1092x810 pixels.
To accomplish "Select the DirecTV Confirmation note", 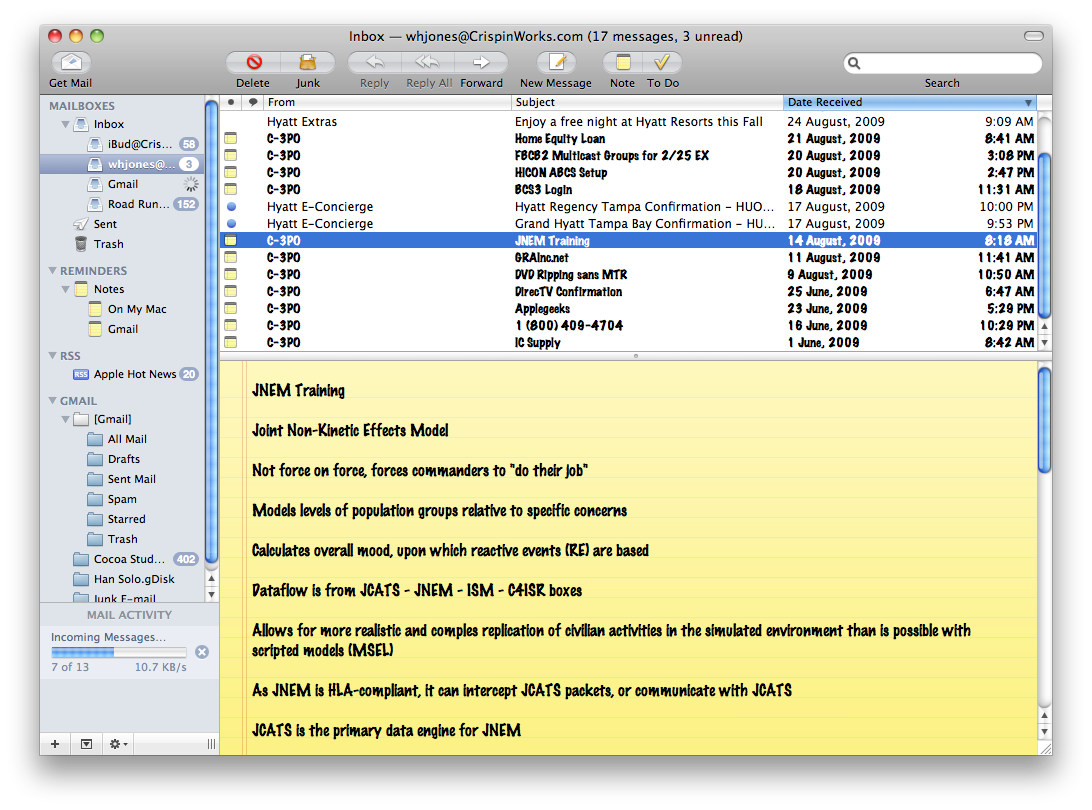I will pyautogui.click(x=628, y=292).
